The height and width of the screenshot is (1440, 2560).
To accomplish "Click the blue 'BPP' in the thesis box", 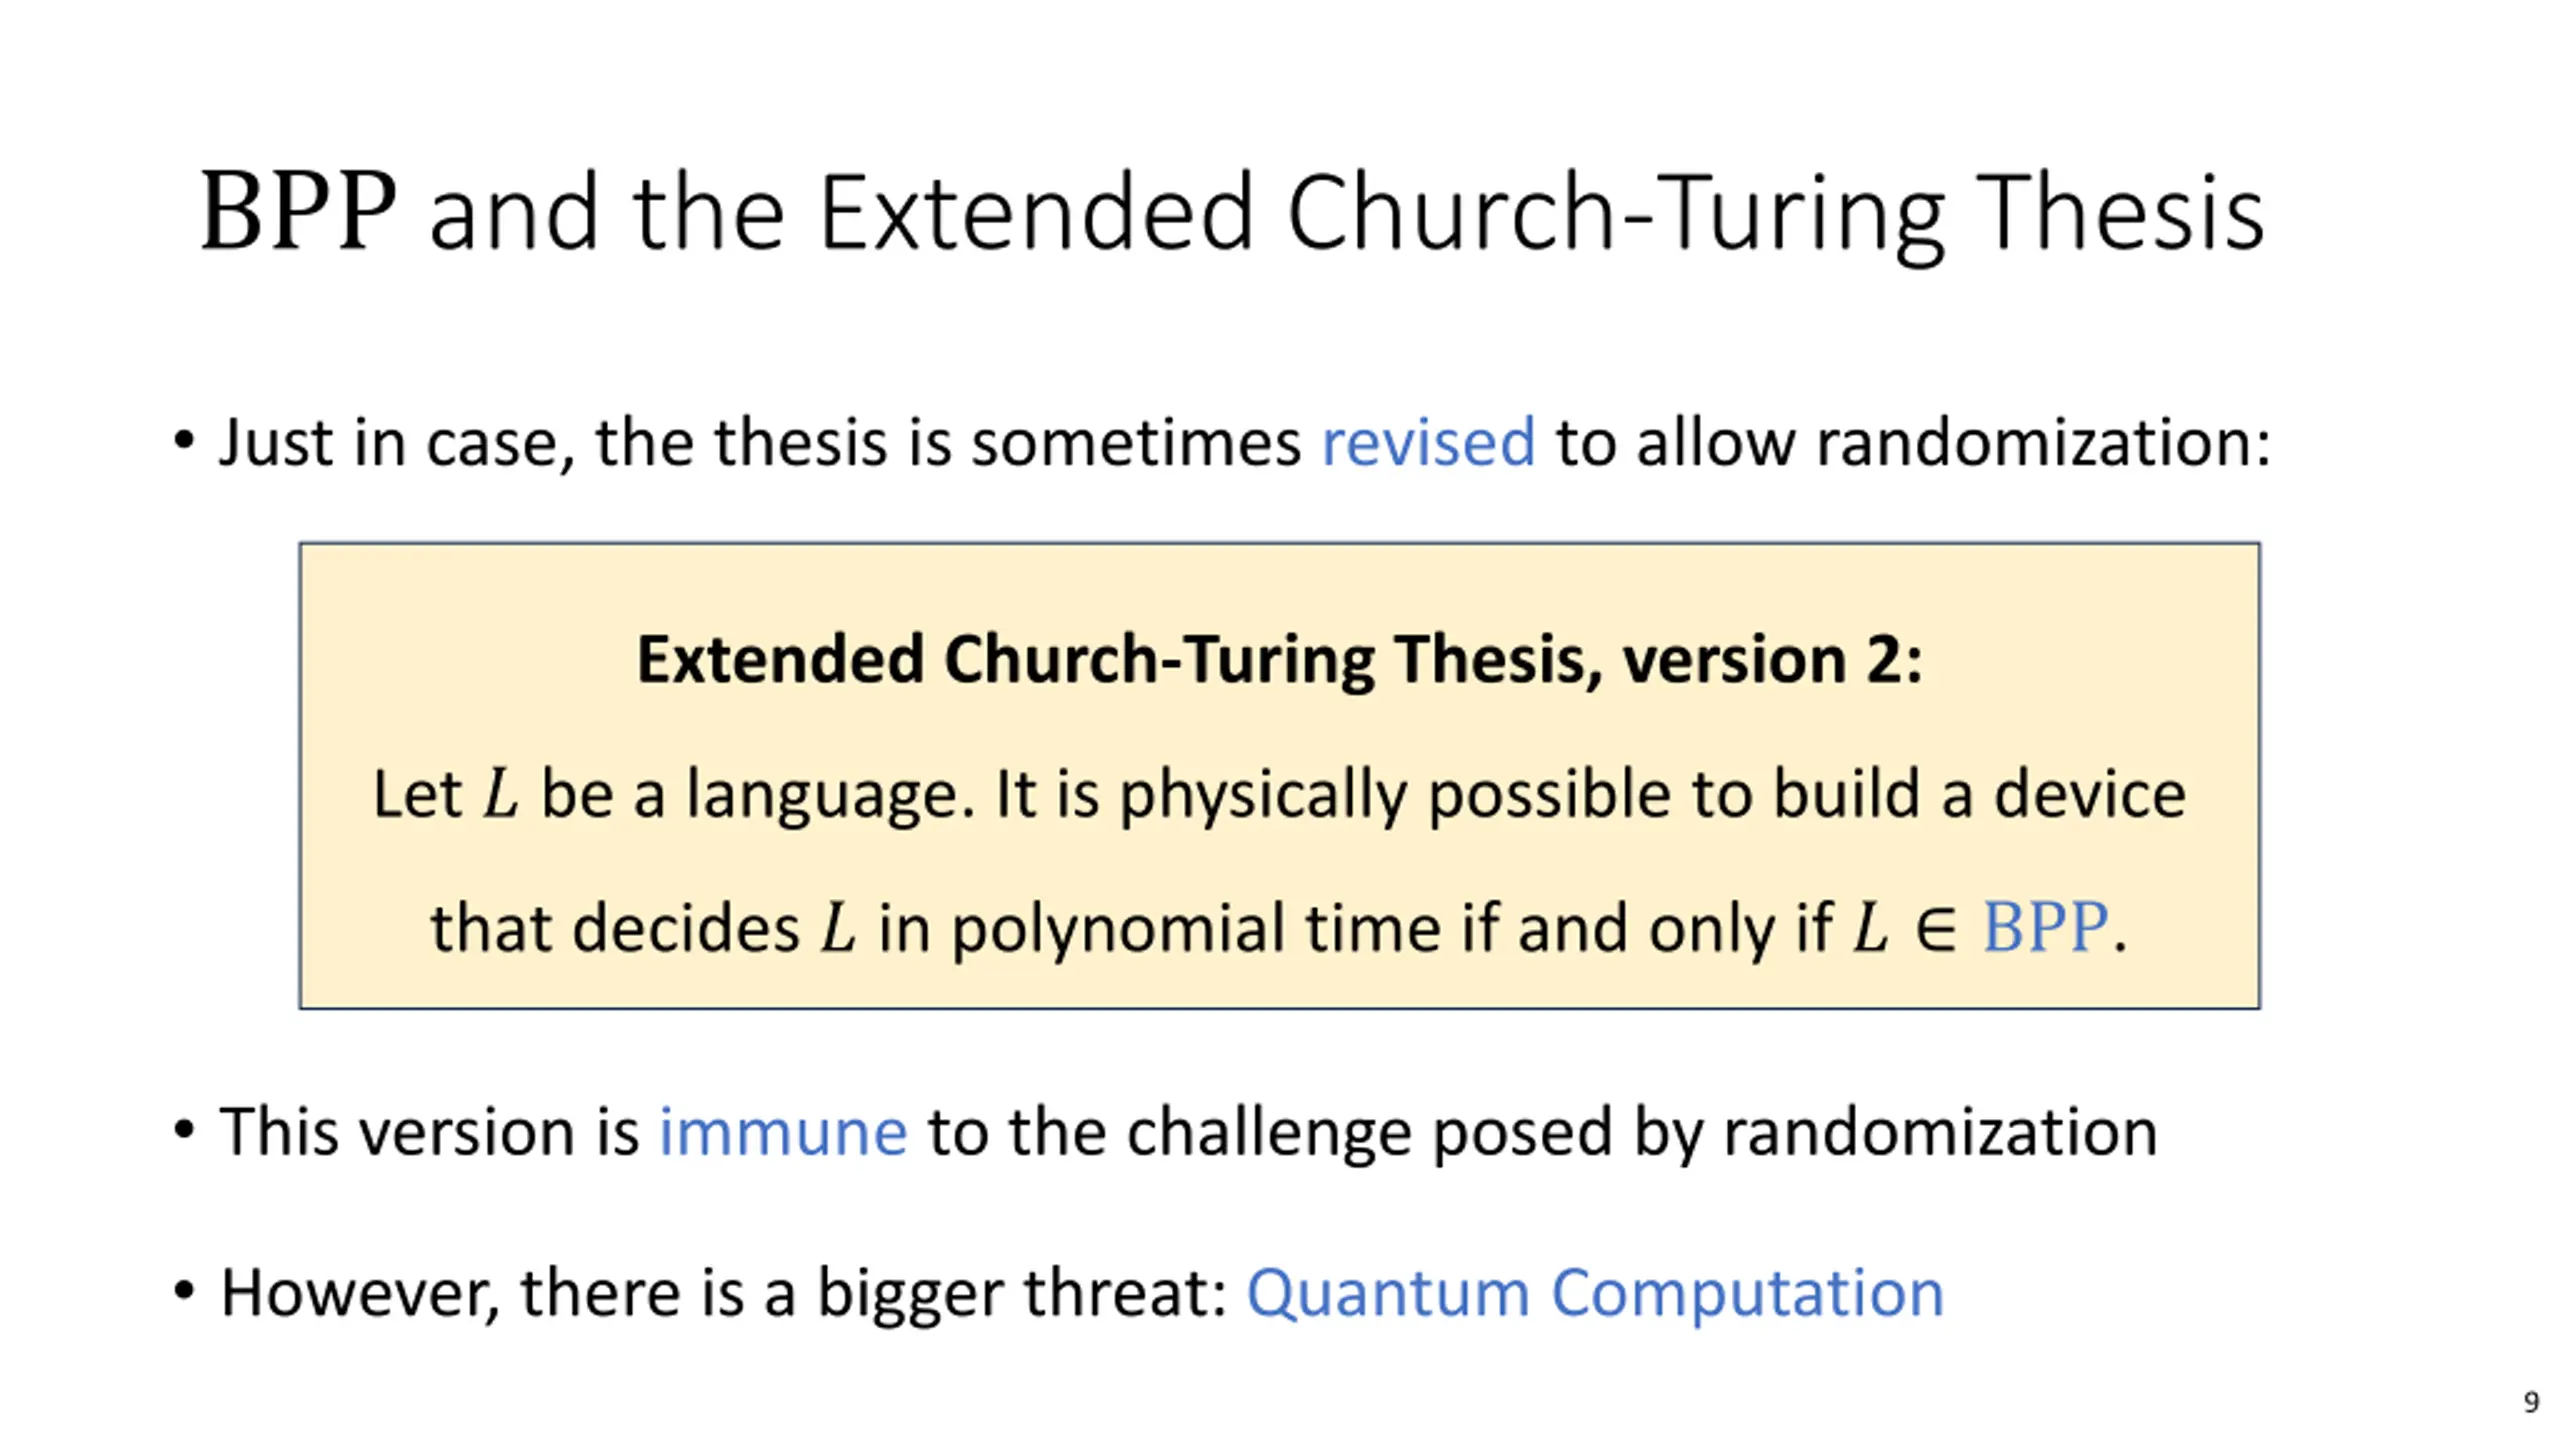I will coord(2045,927).
